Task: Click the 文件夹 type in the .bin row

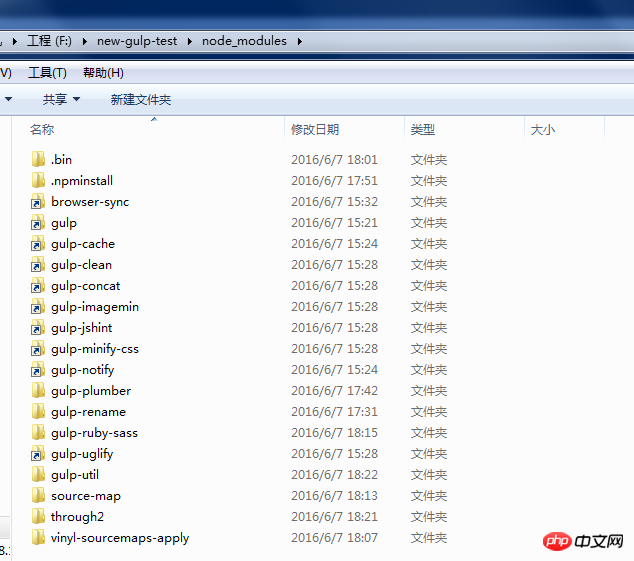Action: click(429, 160)
